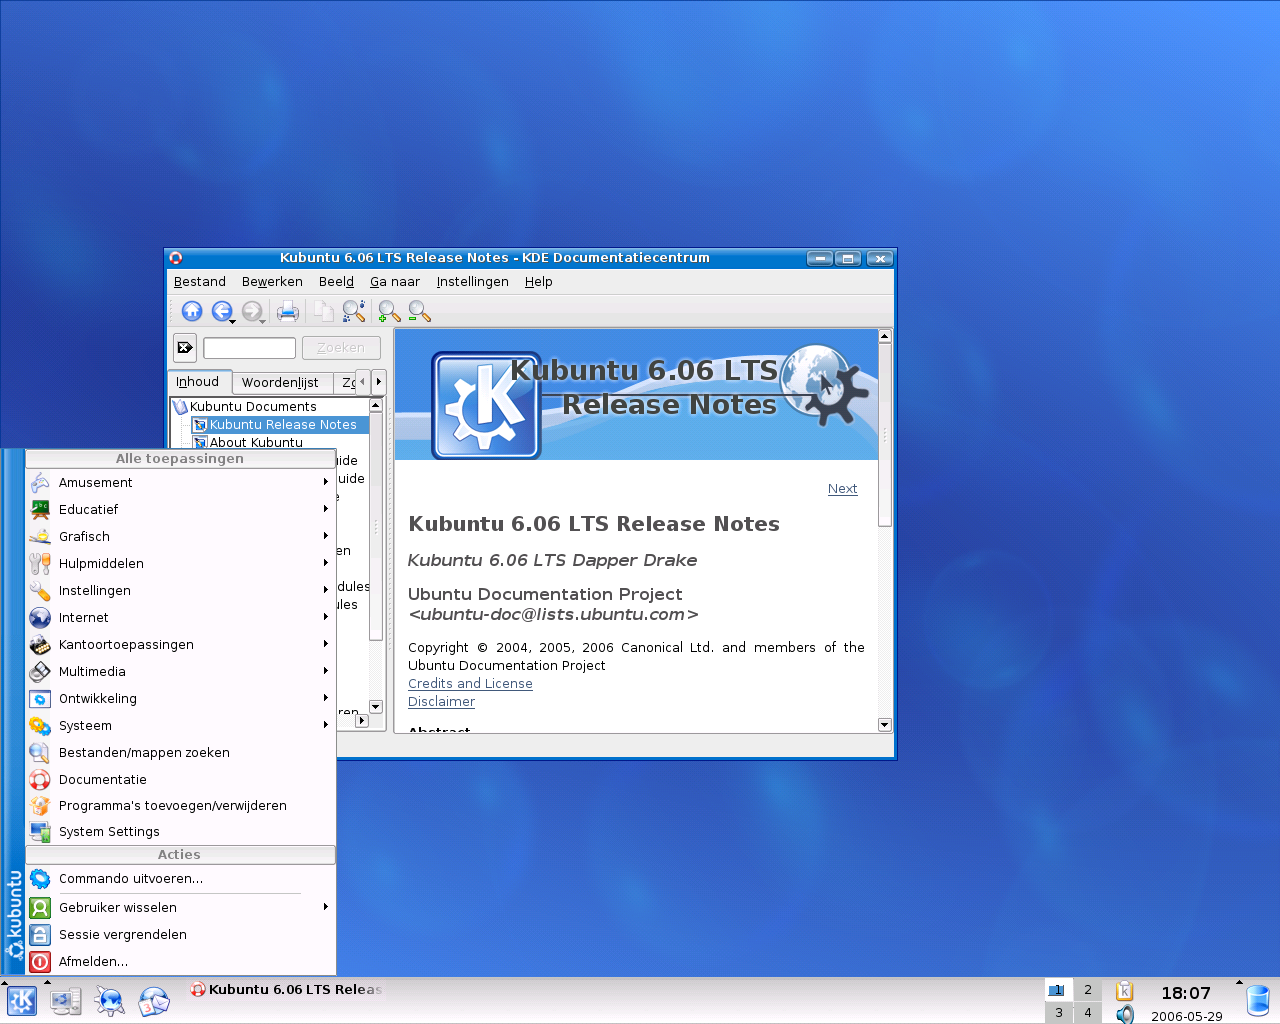
Task: Click the volume speaker tray icon
Action: 1125,1014
